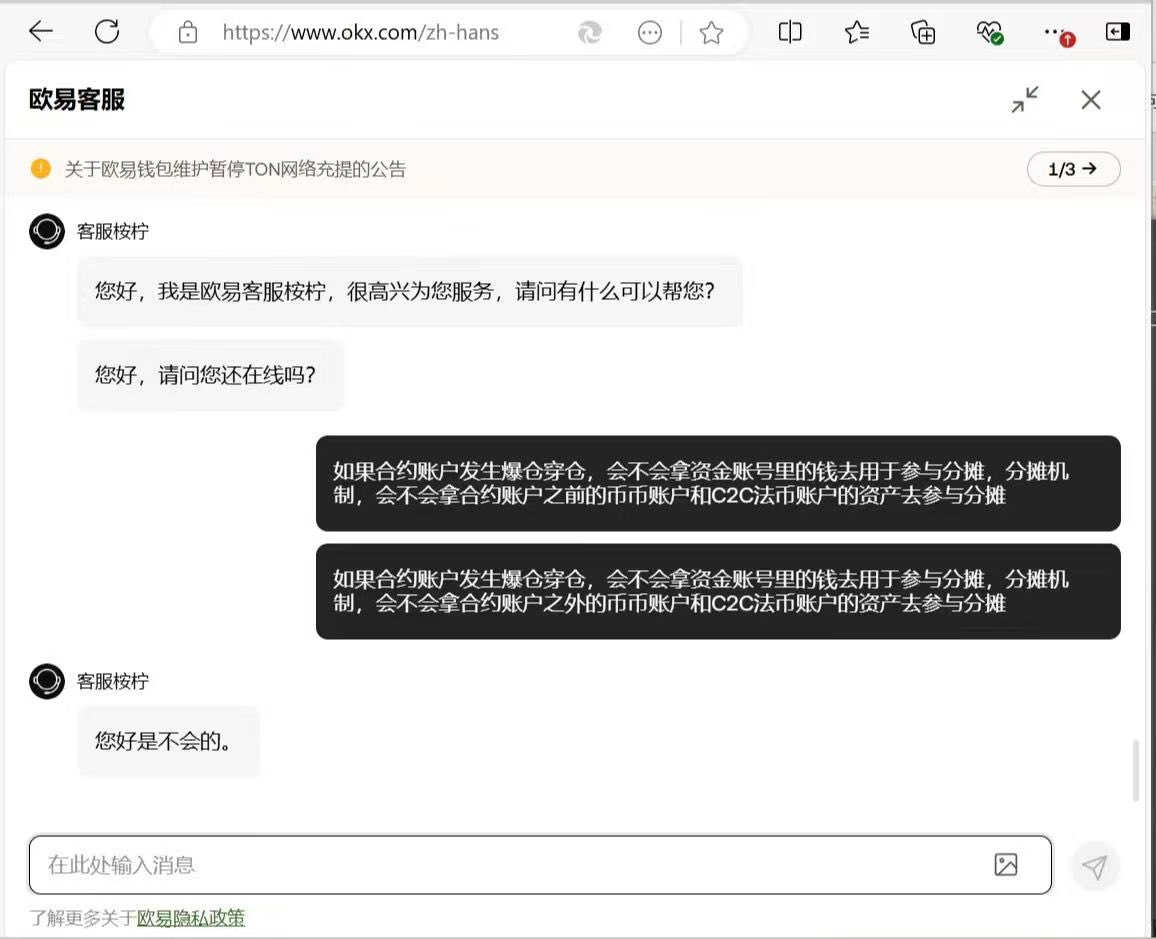Open browser essentials heart icon

989,32
